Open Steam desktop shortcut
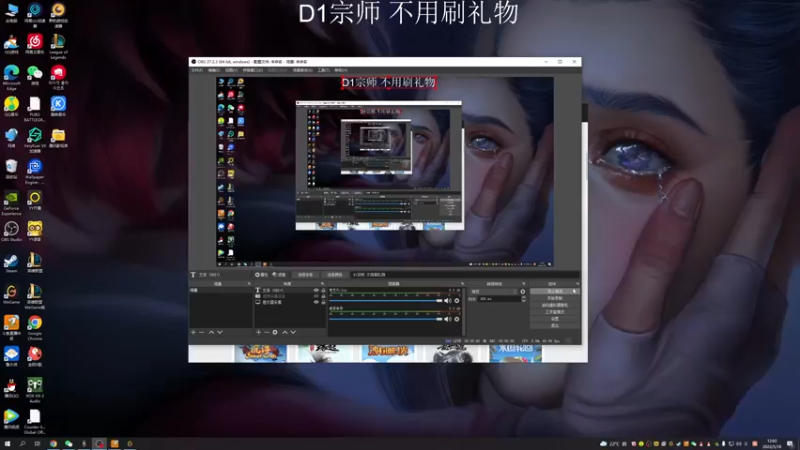The image size is (800, 450). (11, 263)
